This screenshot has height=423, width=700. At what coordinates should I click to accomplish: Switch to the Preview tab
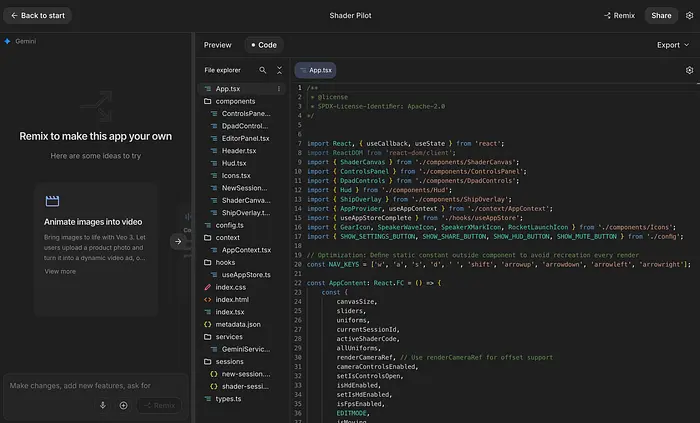[217, 45]
